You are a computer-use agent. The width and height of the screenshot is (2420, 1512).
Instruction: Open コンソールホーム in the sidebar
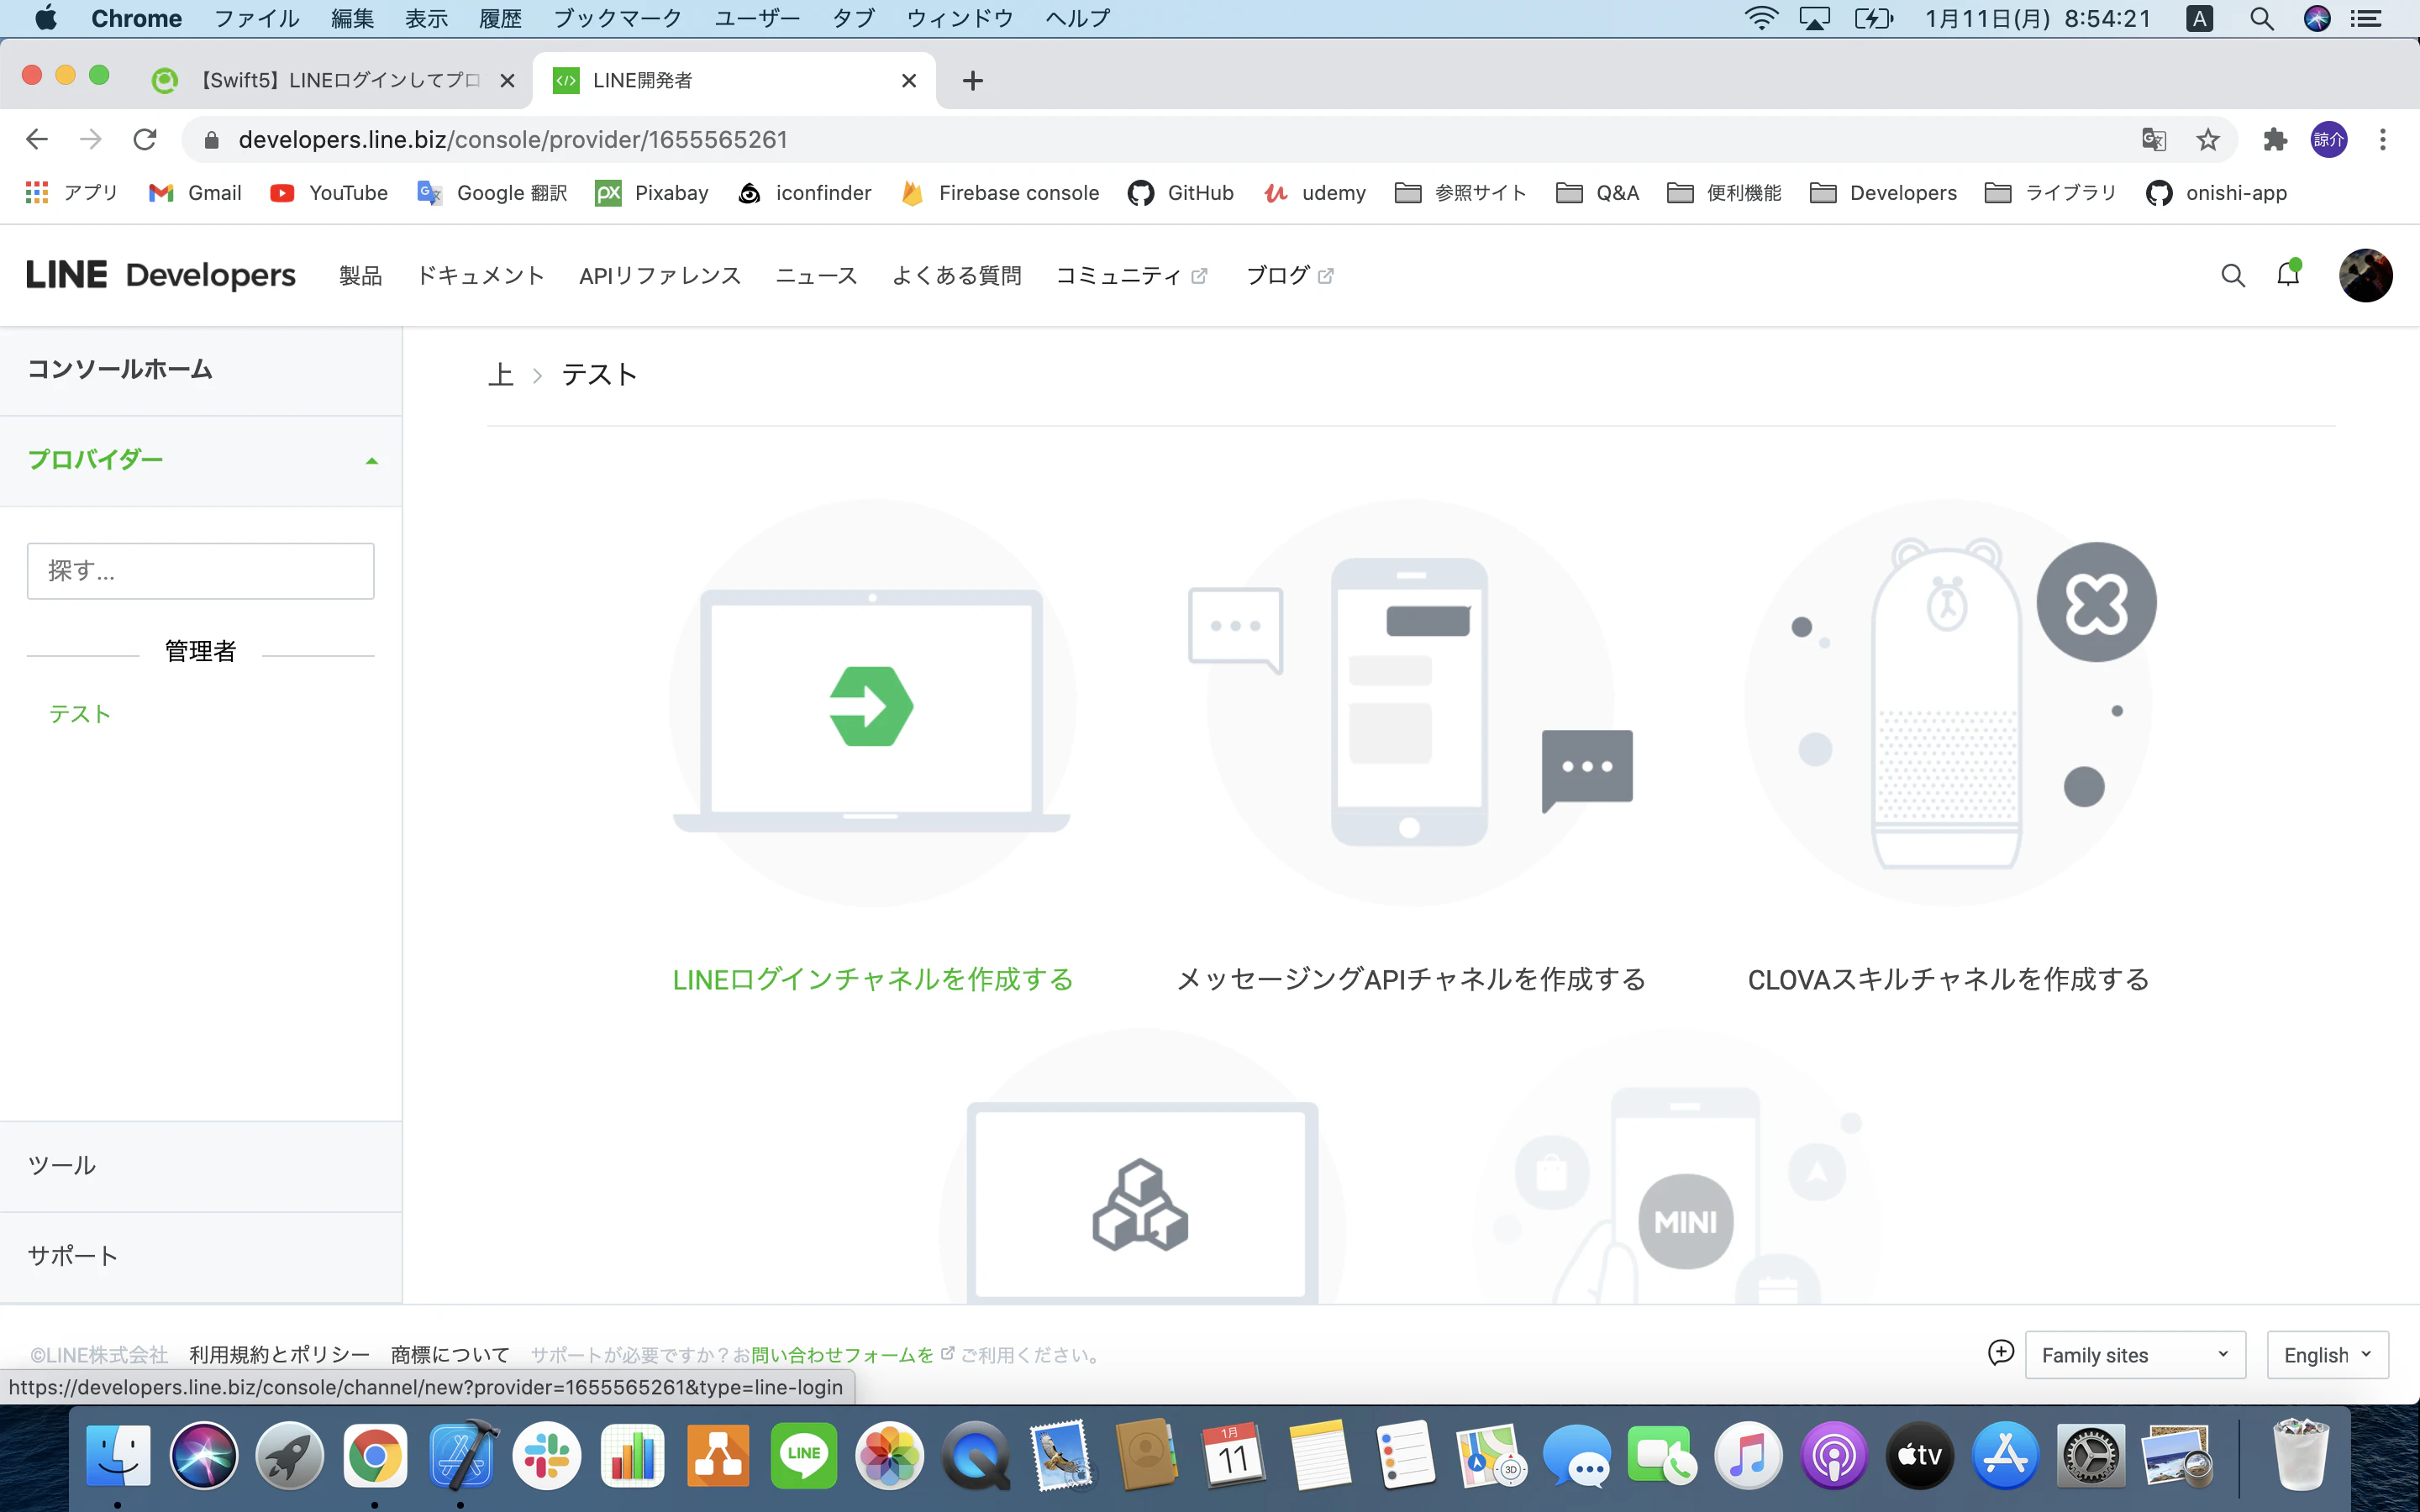[x=120, y=369]
